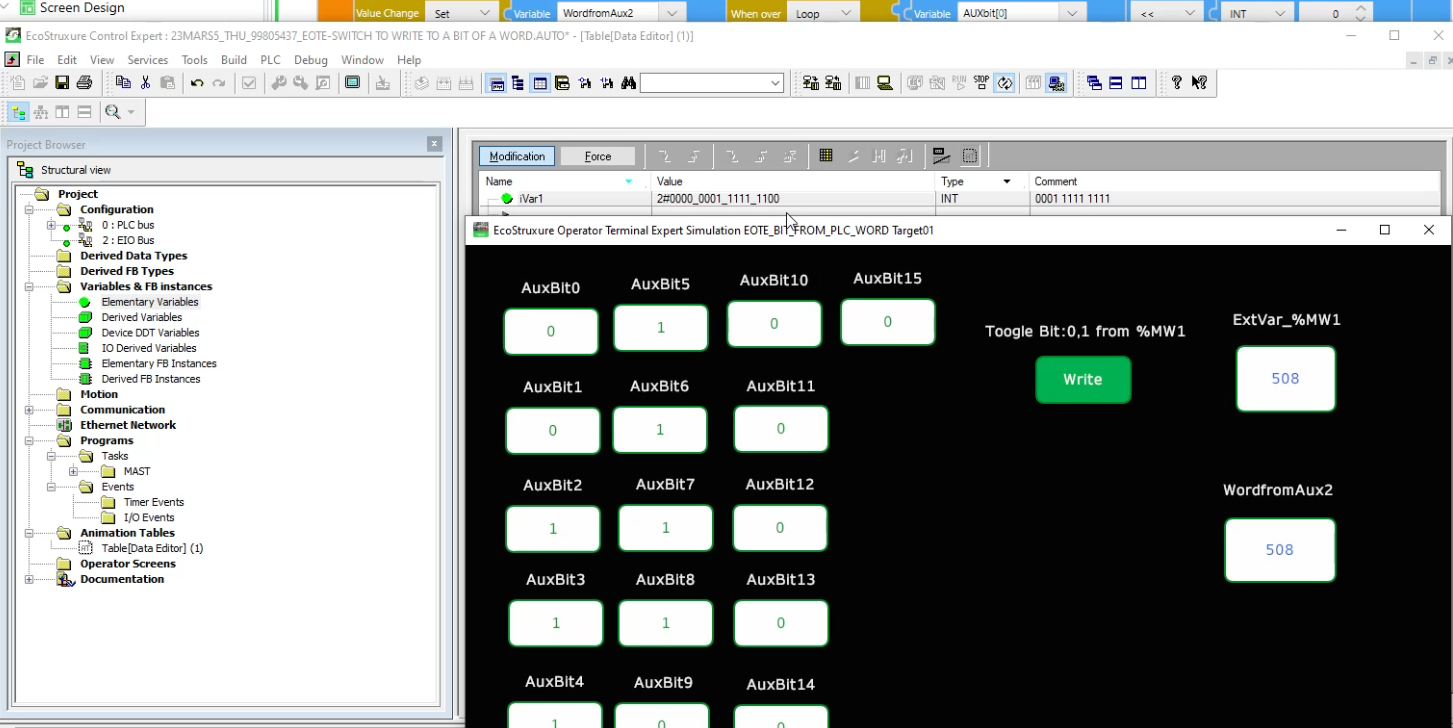Click the tile horizontally icon
This screenshot has width=1453, height=728.
(1116, 83)
